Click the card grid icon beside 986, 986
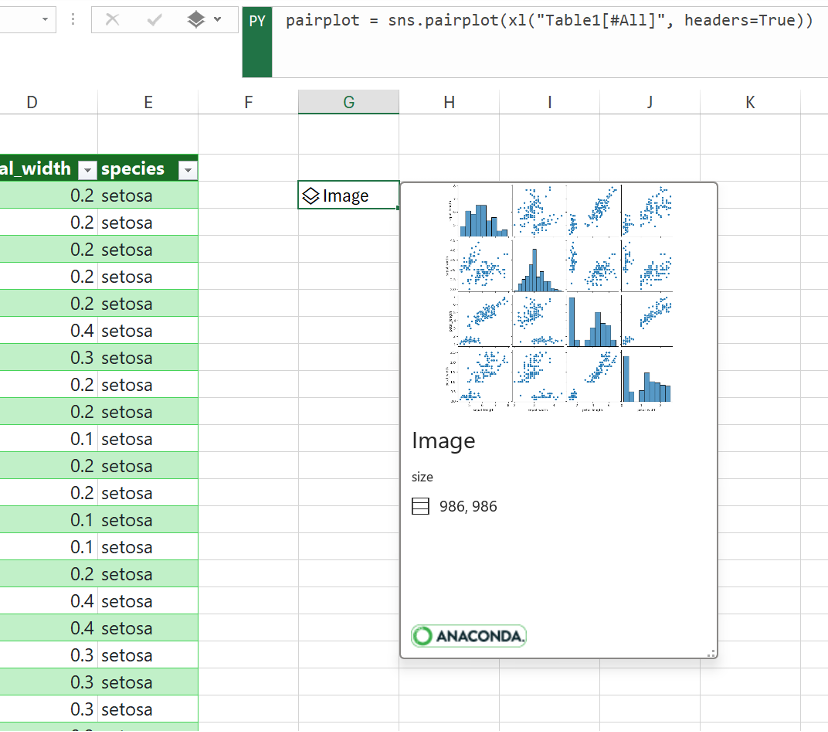 pos(422,506)
